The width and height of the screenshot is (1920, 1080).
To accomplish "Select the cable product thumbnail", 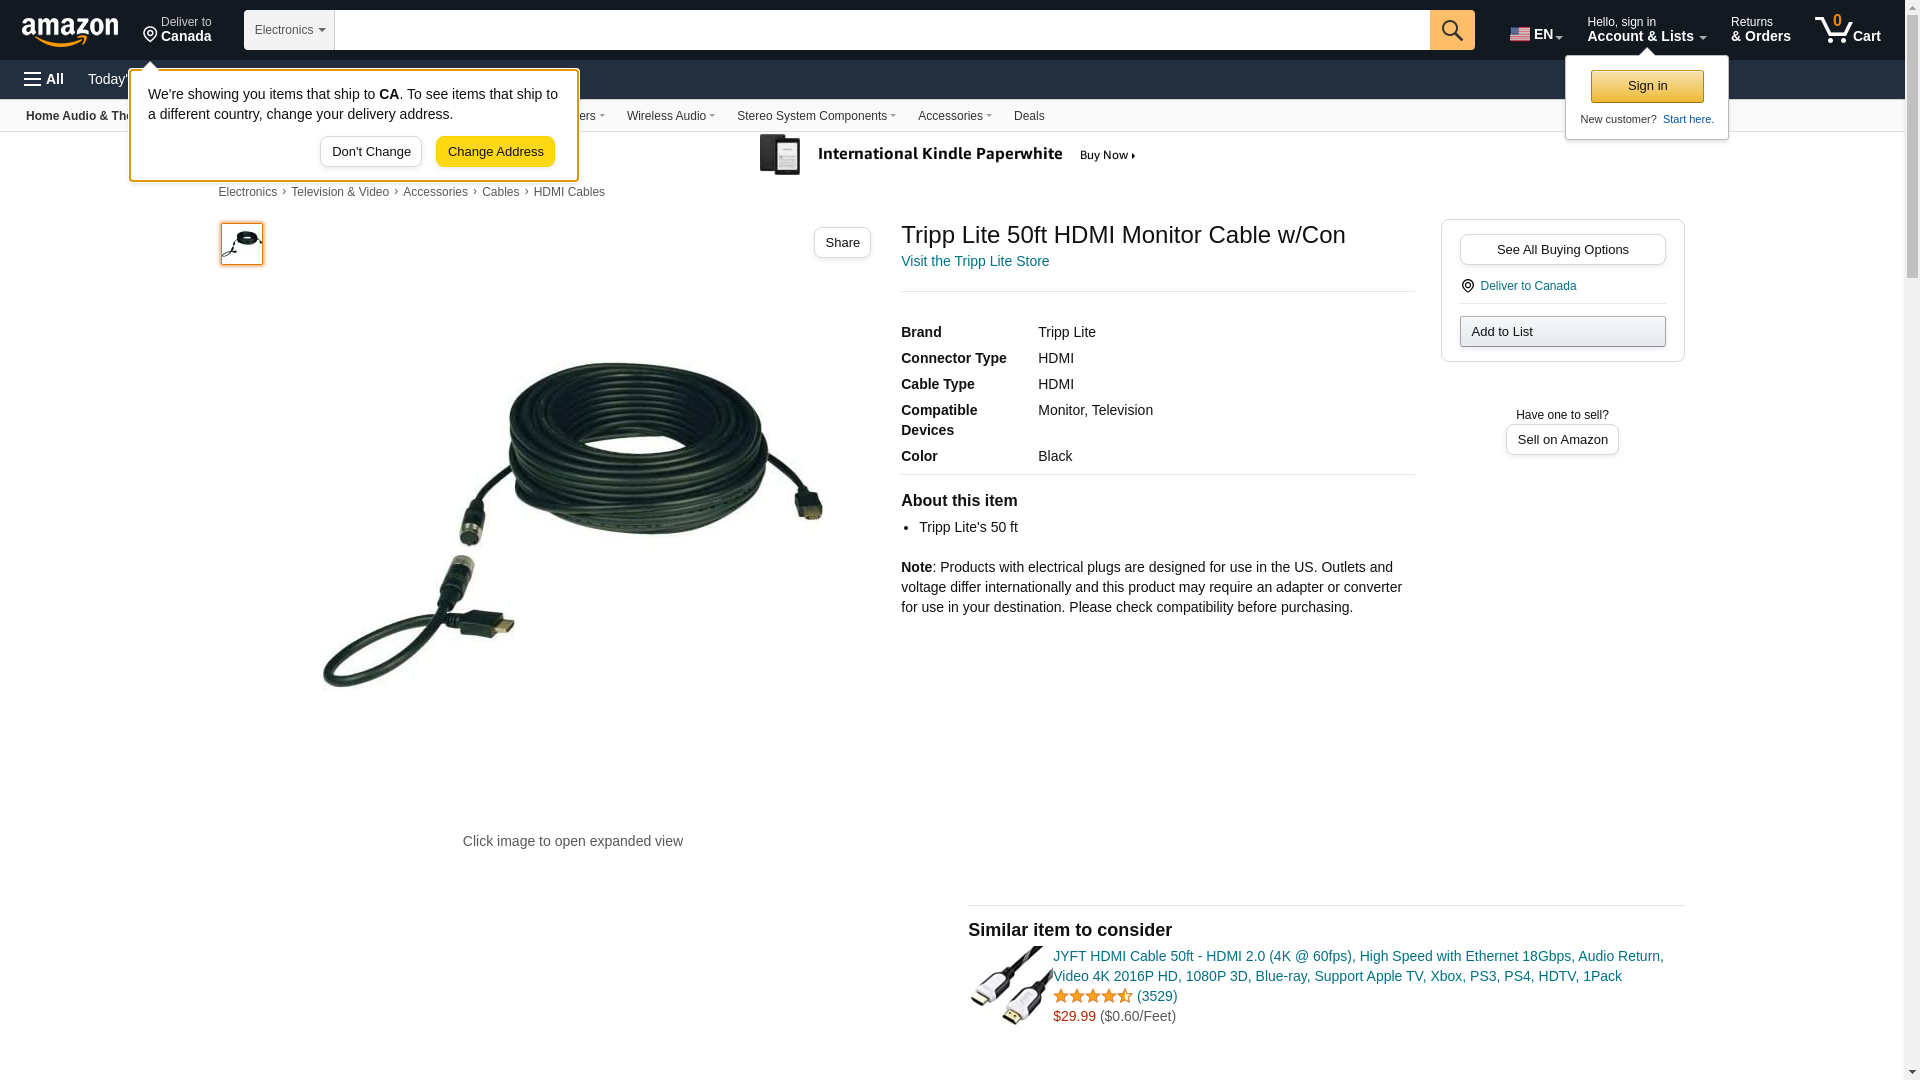I will coord(242,244).
